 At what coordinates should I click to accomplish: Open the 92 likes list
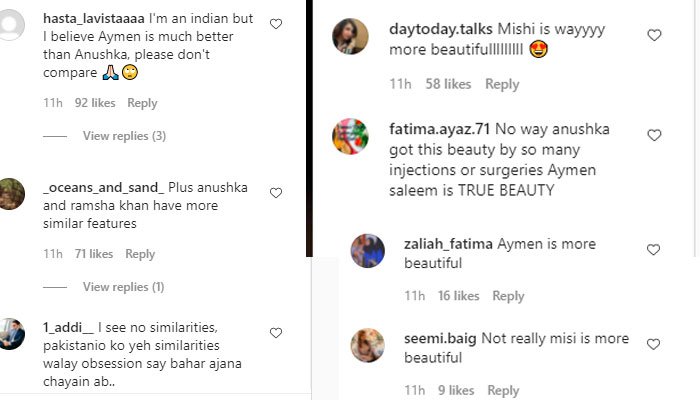click(x=95, y=103)
